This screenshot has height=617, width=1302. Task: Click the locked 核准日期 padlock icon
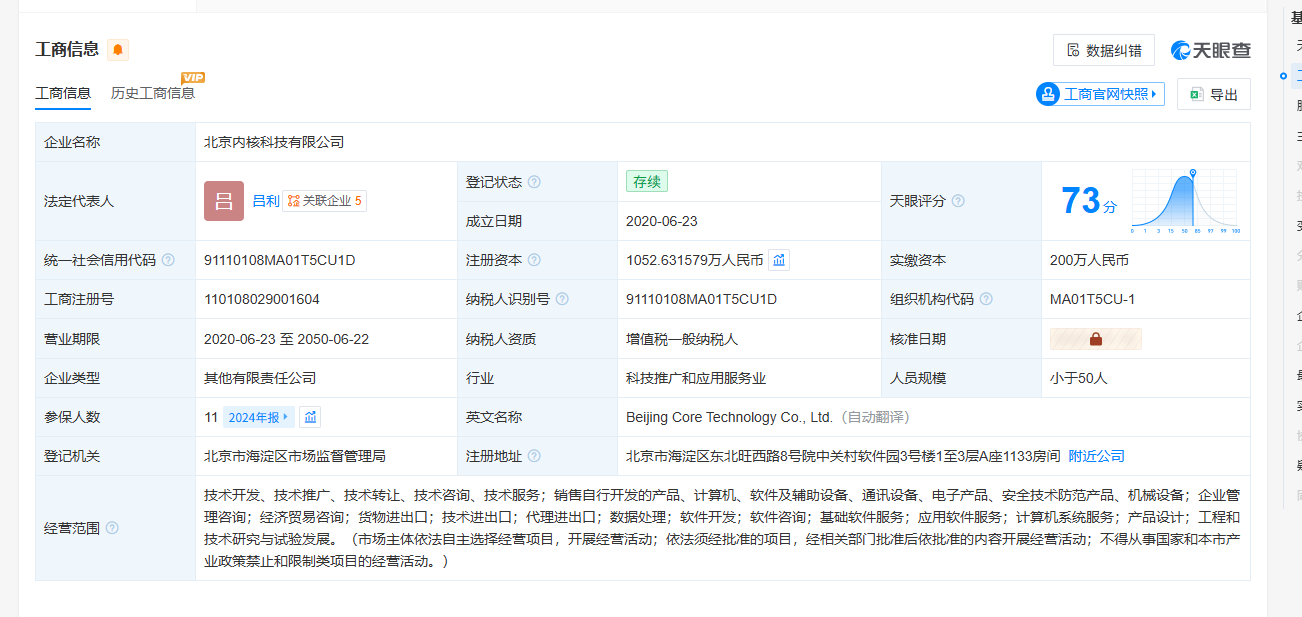tap(1095, 339)
